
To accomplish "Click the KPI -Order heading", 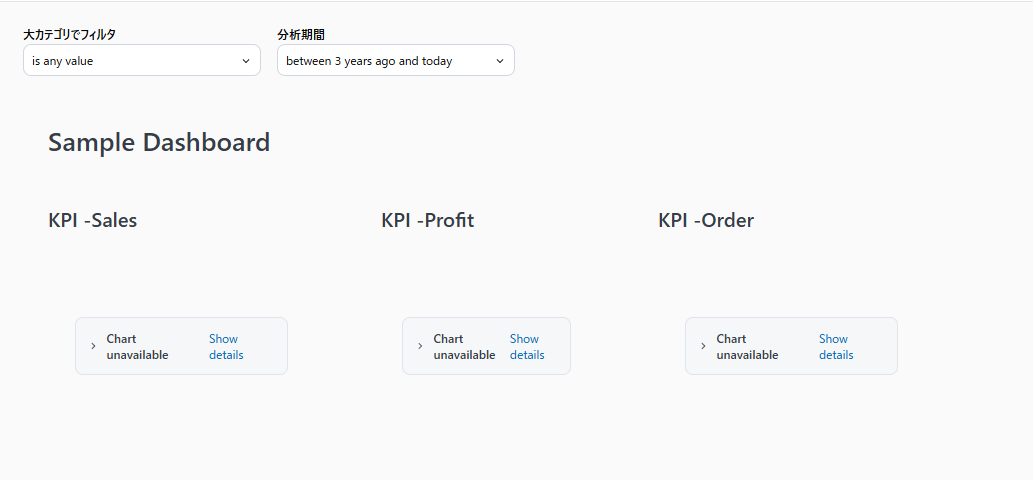I will coord(706,220).
